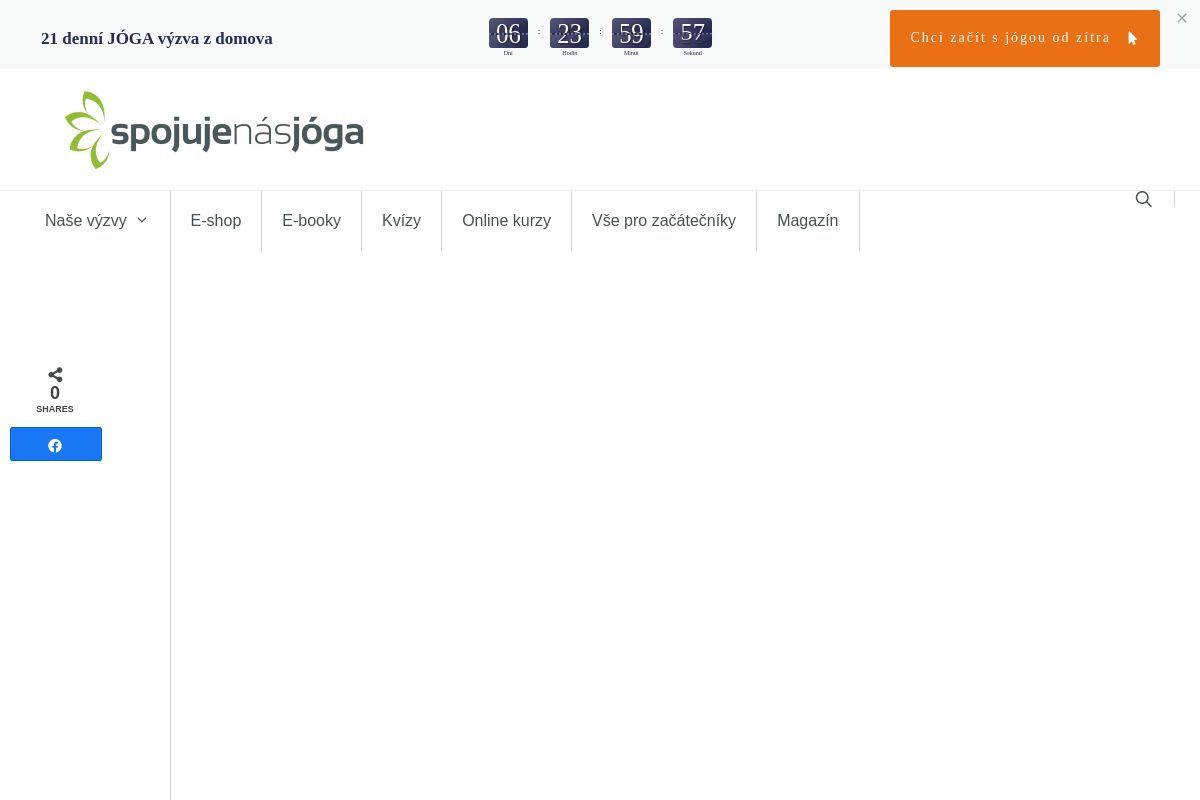Image resolution: width=1200 pixels, height=800 pixels.
Task: Go to the E-shop menu item
Action: [x=216, y=220]
